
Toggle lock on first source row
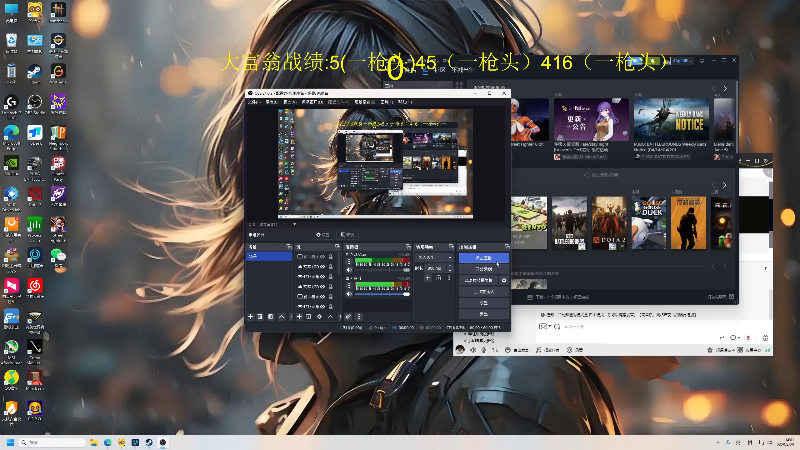pos(331,257)
